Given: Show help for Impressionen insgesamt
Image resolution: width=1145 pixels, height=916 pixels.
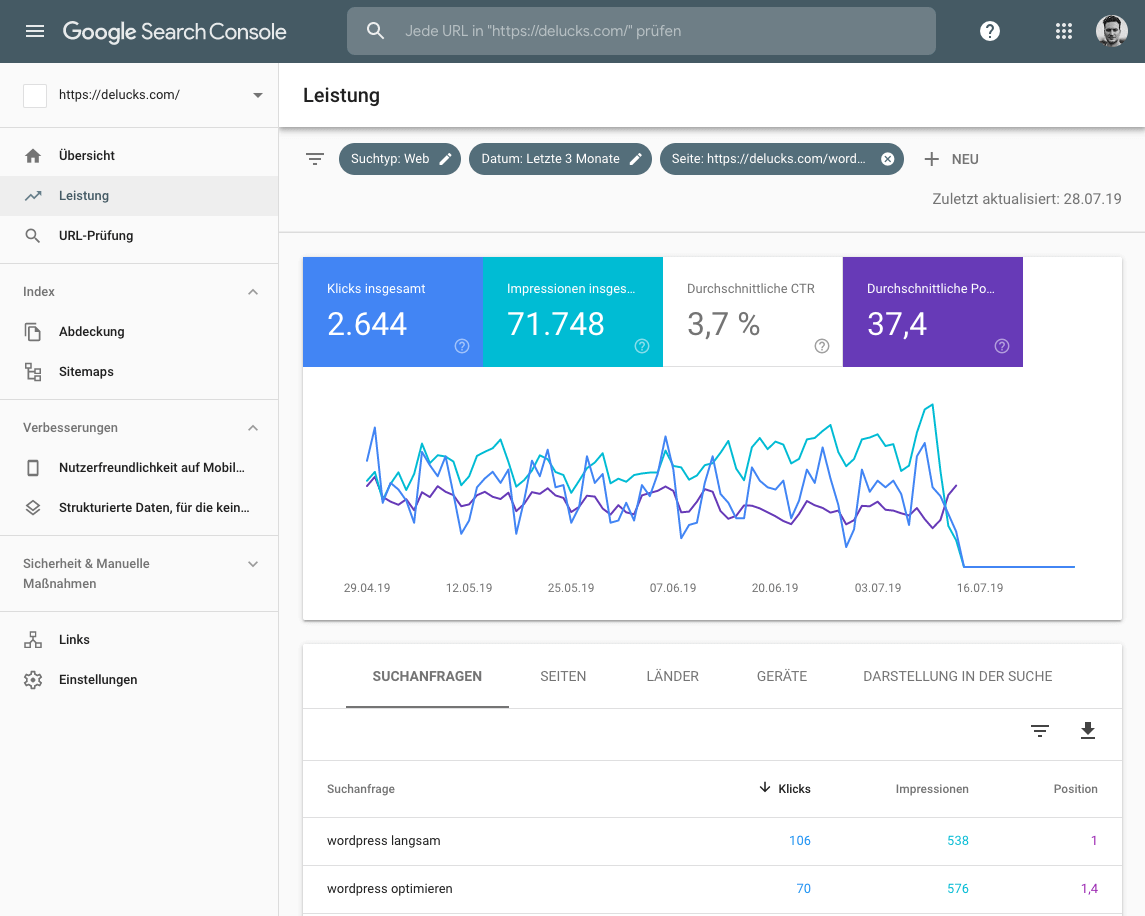Looking at the screenshot, I should click(x=642, y=346).
